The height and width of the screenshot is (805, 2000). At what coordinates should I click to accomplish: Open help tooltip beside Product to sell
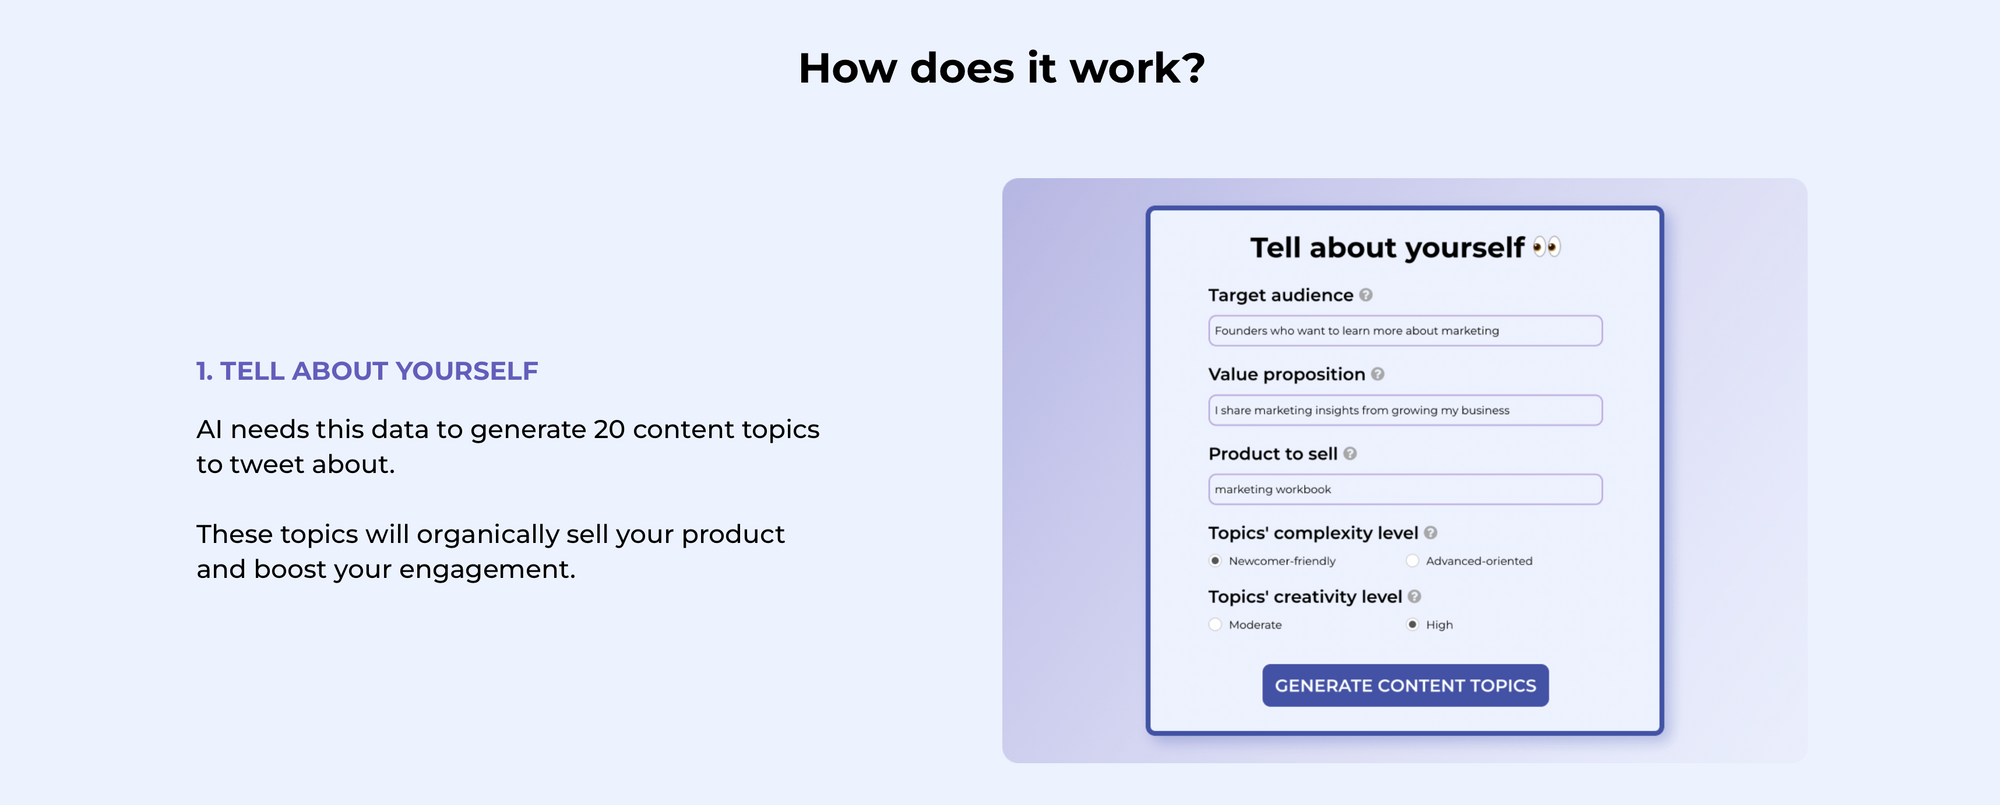click(x=1350, y=453)
